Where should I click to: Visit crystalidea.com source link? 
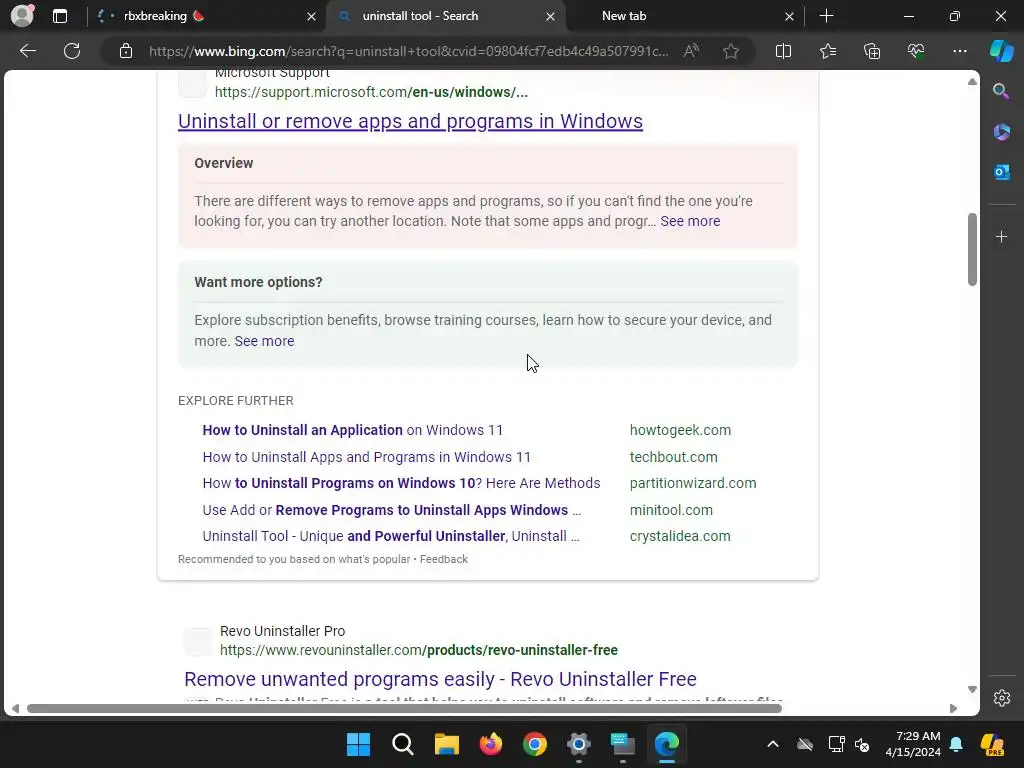[x=680, y=536]
